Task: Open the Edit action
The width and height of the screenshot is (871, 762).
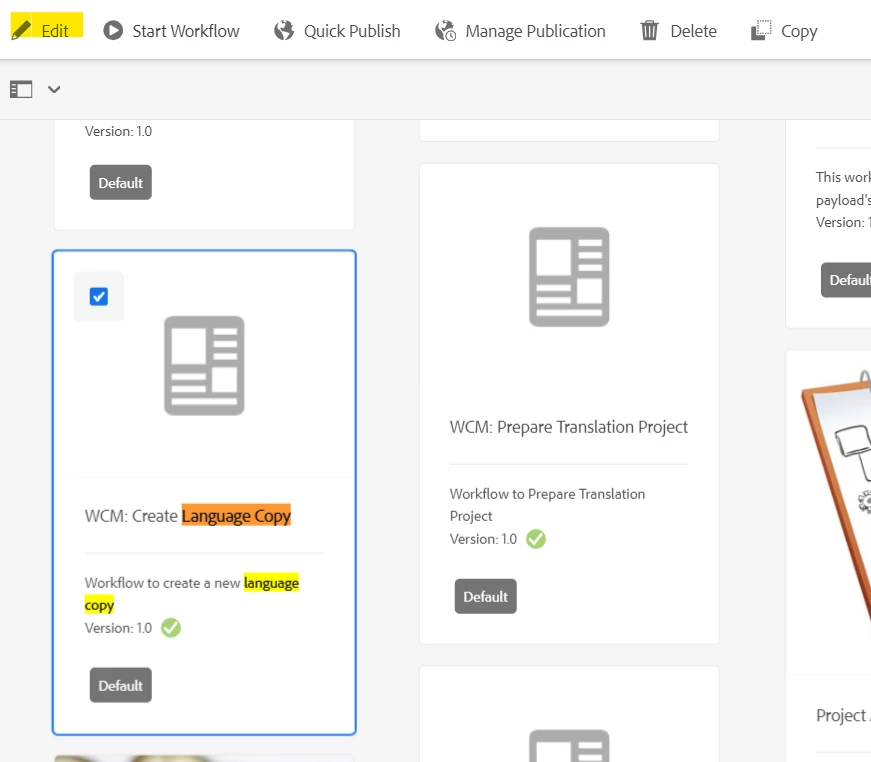Action: point(54,31)
